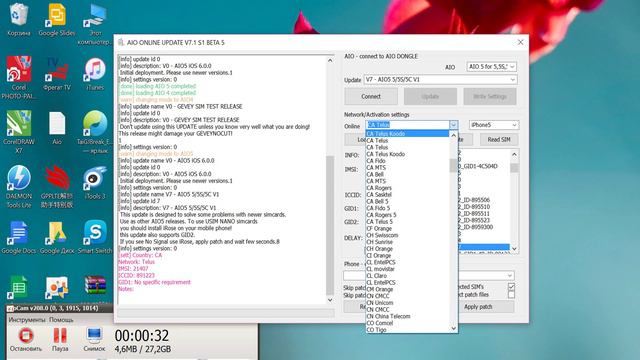This screenshot has height=360, width=640.
Task: Enable the patch files checkbox
Action: click(x=511, y=294)
